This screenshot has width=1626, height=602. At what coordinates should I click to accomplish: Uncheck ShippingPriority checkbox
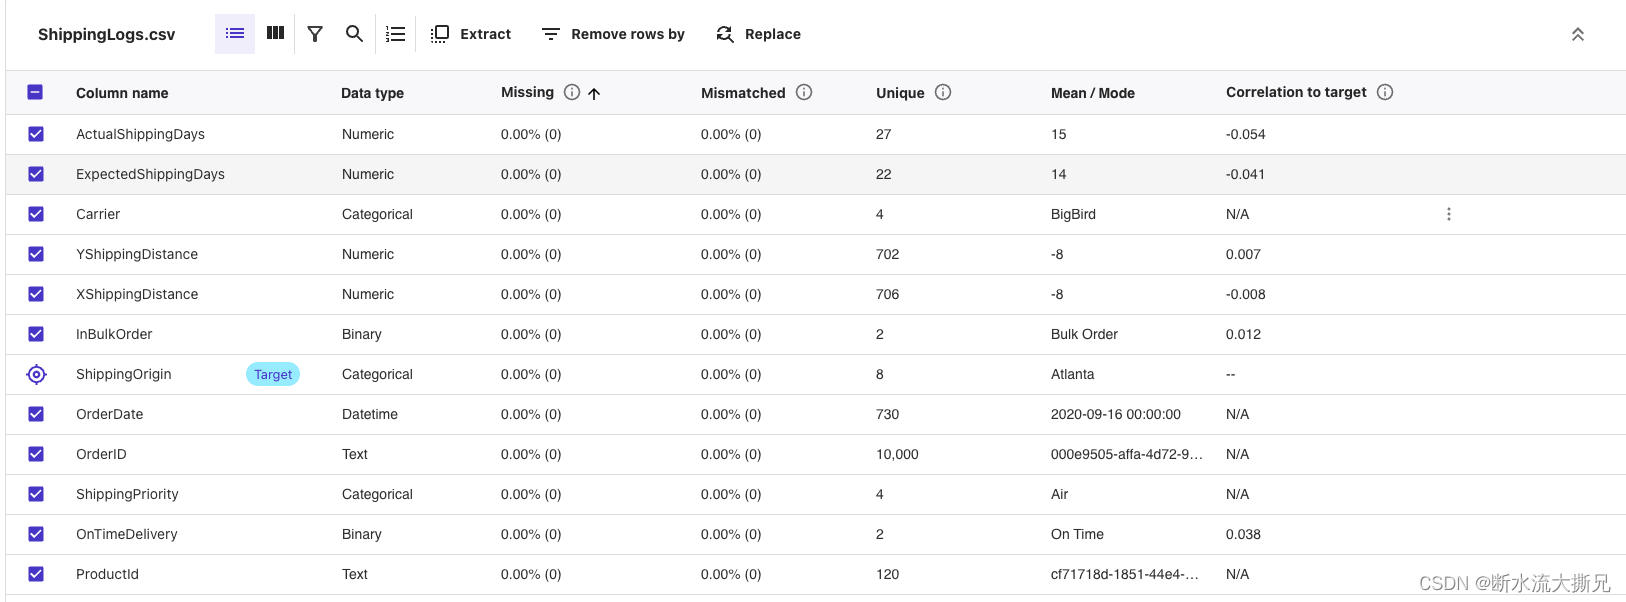pos(36,494)
